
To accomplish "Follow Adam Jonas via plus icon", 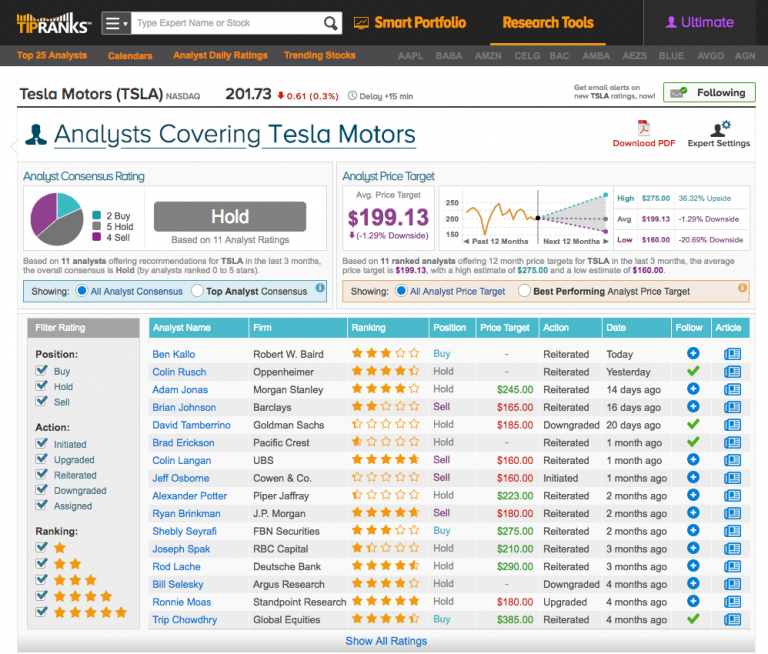I will click(x=693, y=389).
